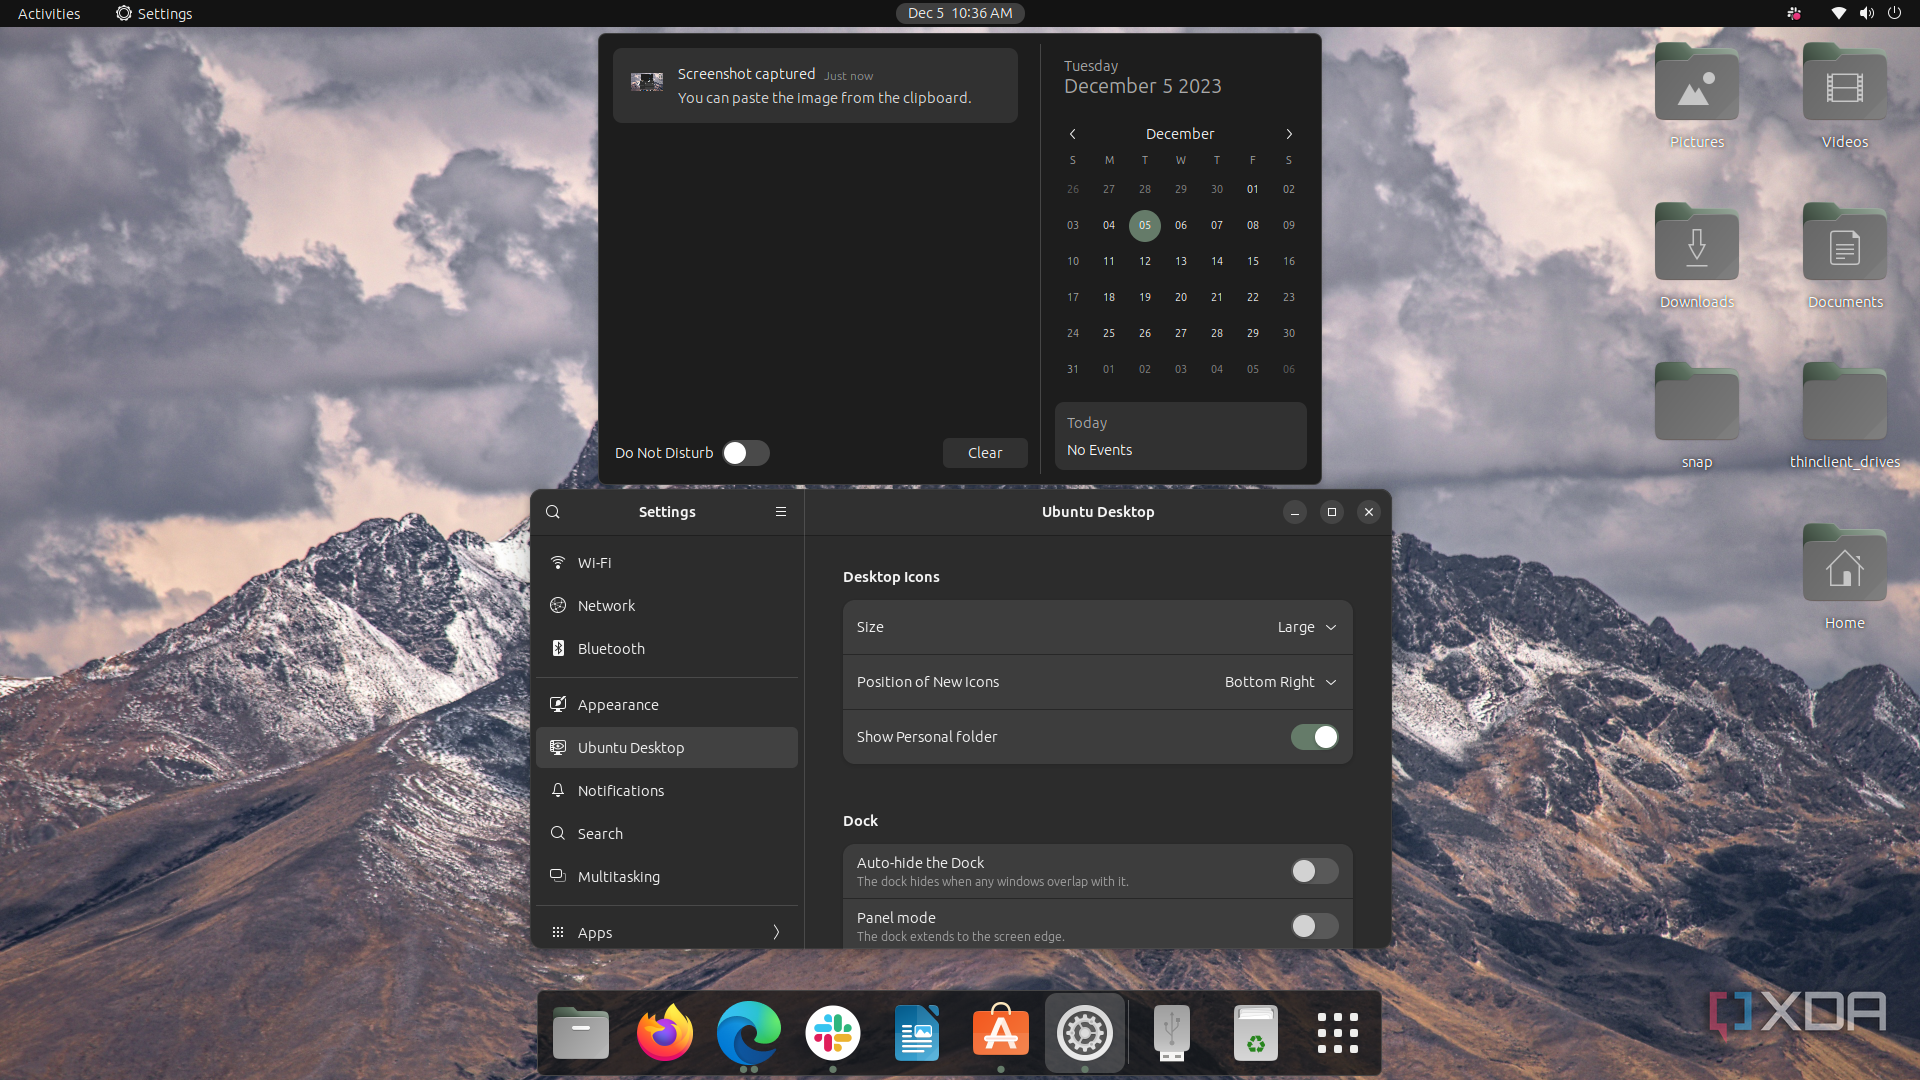
Task: Open the Pictures desktop folder
Action: coord(1697,96)
